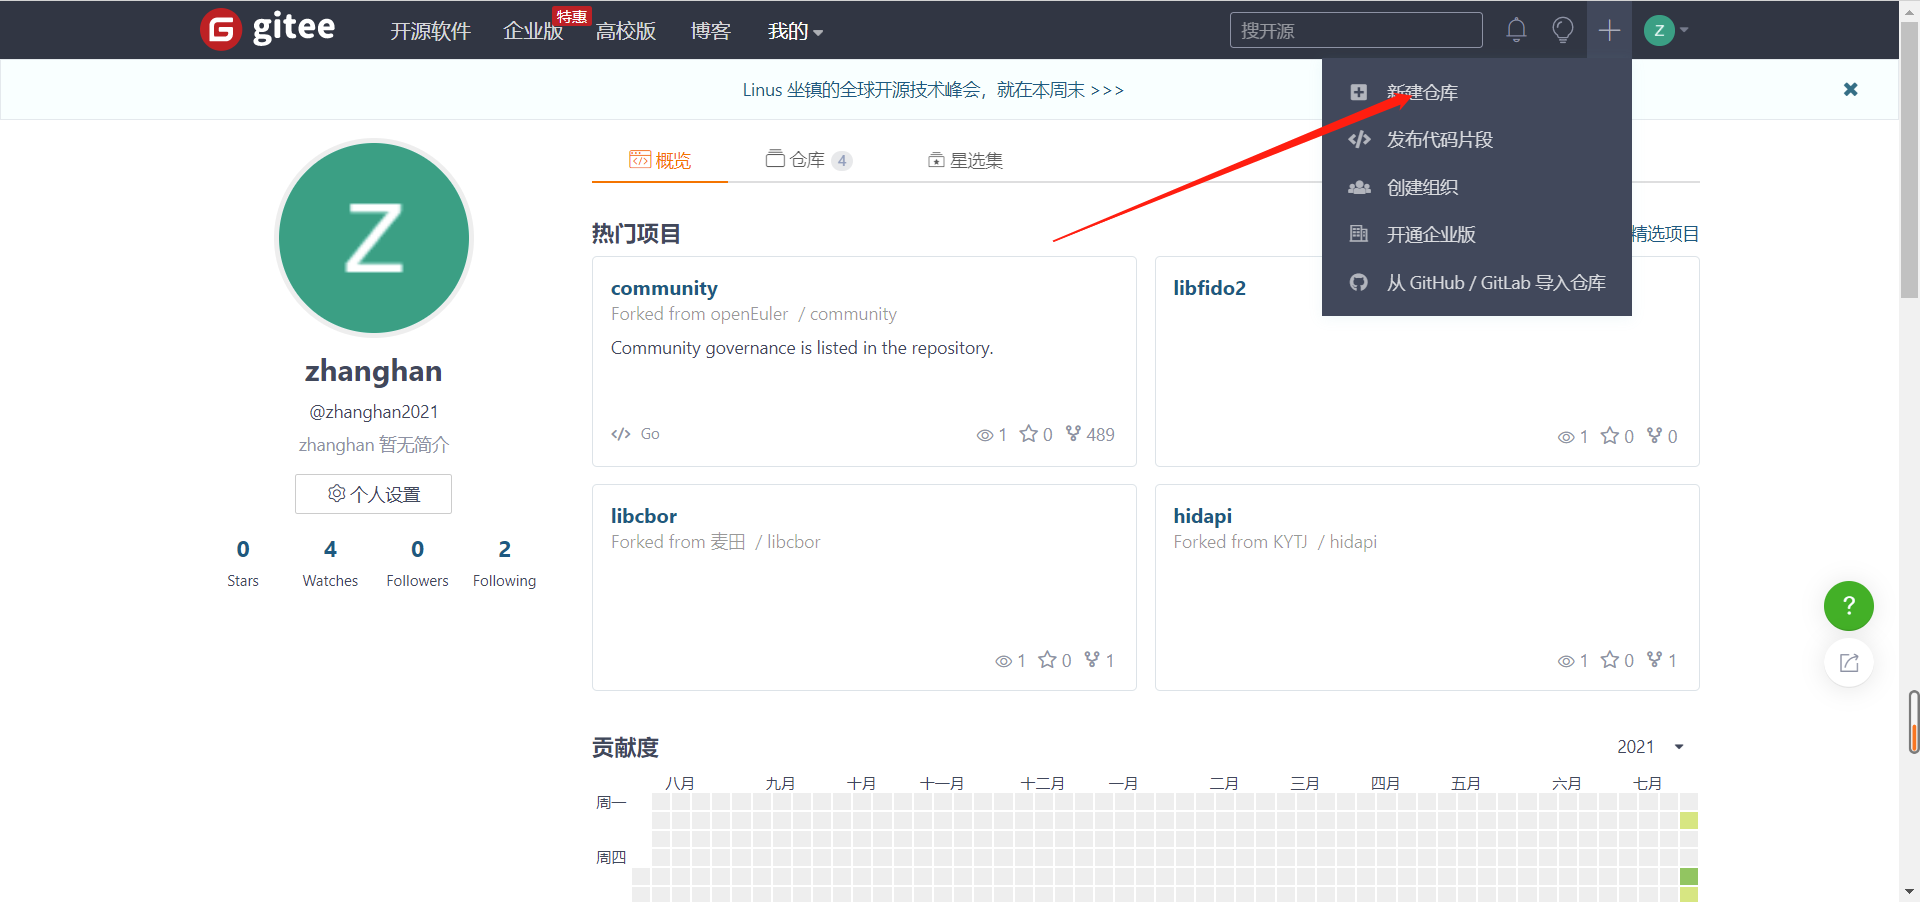Open the floating help question-mark button
The width and height of the screenshot is (1920, 902).
coord(1848,606)
